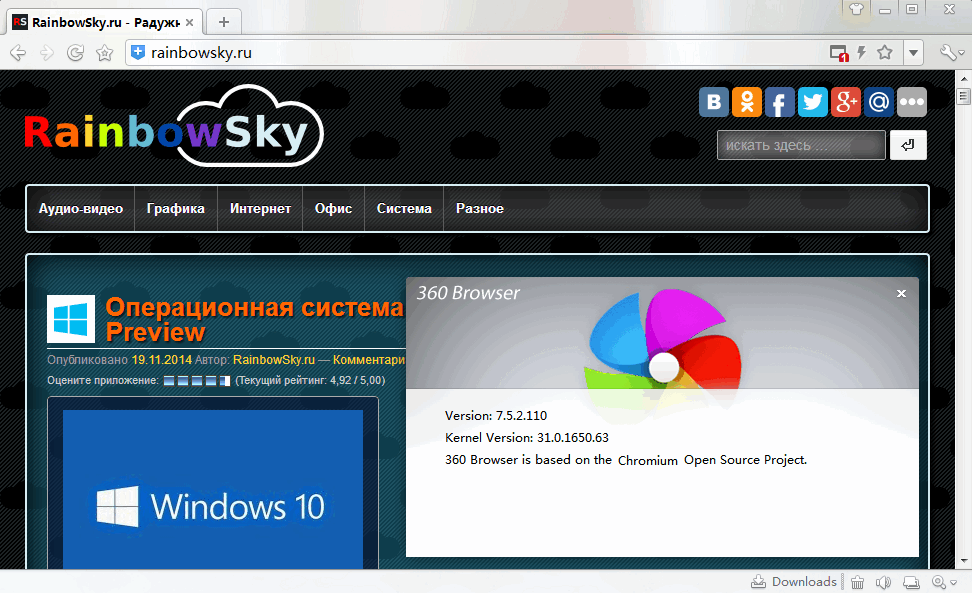Open author link RainbowSky.ru
The width and height of the screenshot is (972, 593).
click(274, 360)
